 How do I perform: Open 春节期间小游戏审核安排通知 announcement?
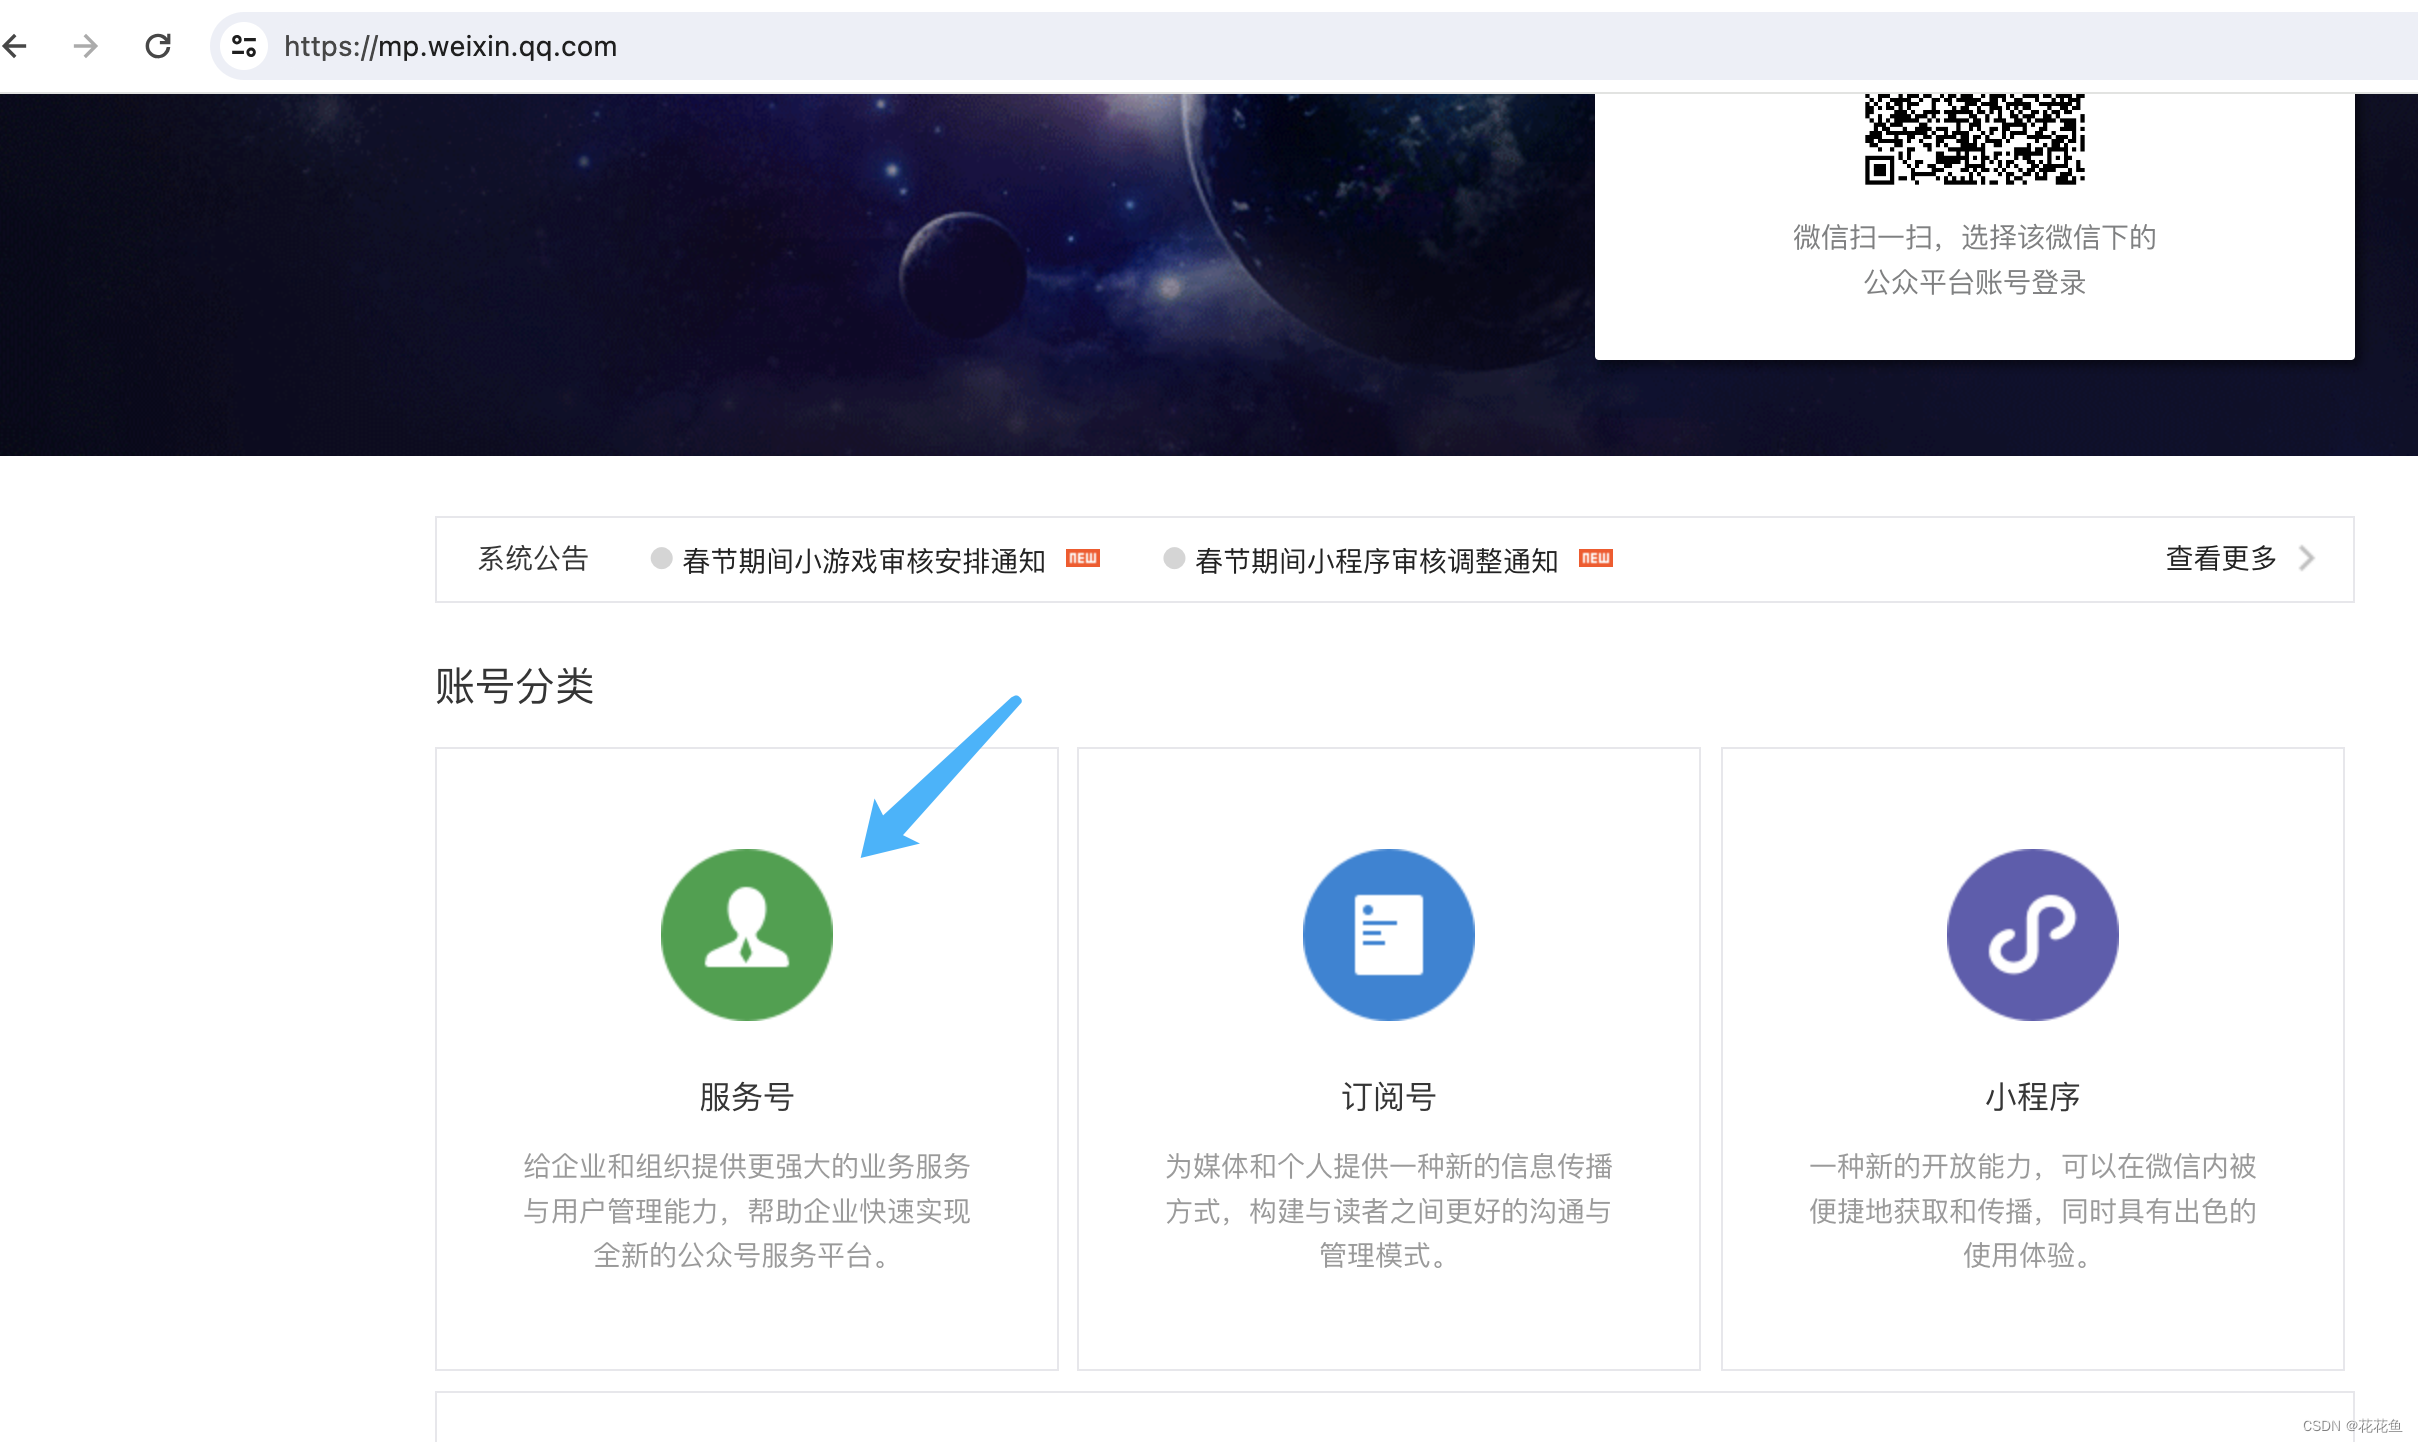[x=863, y=561]
